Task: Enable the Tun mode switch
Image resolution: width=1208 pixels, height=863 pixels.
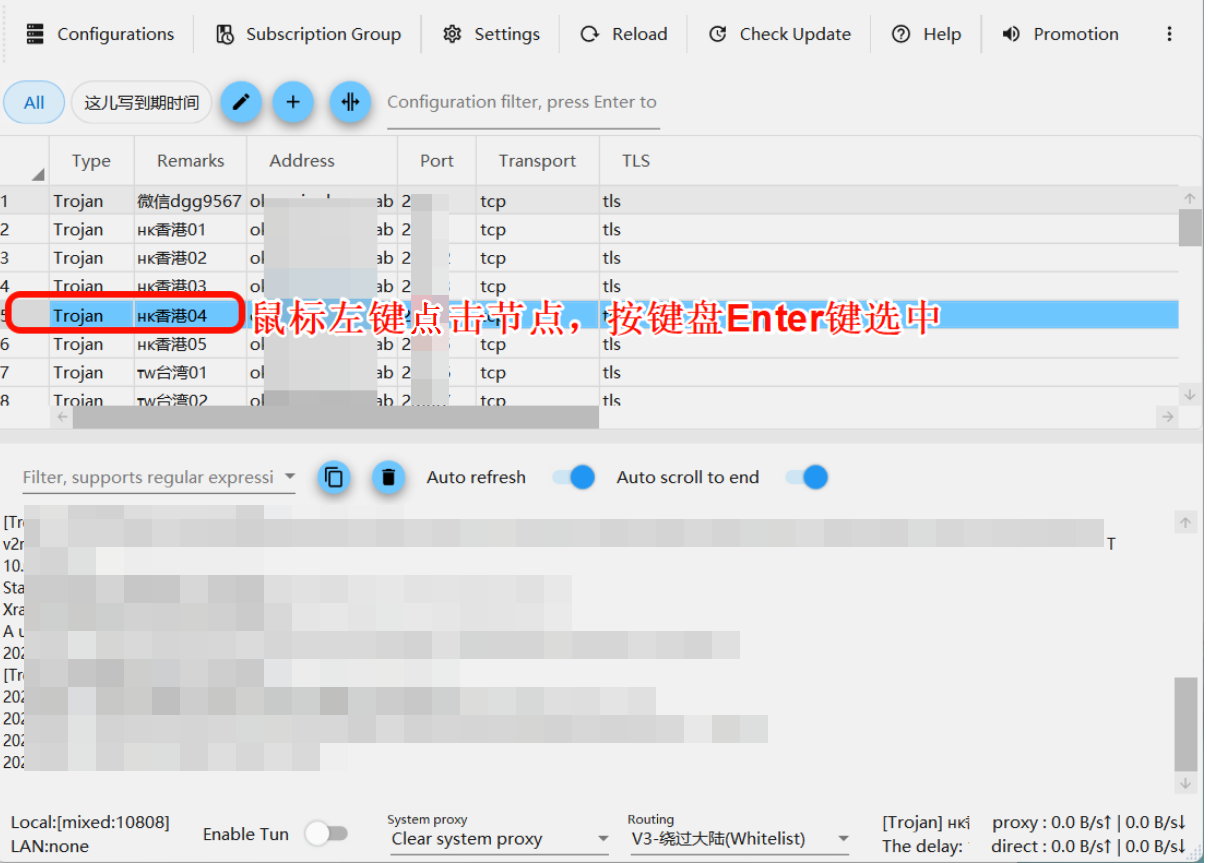Action: tap(326, 833)
